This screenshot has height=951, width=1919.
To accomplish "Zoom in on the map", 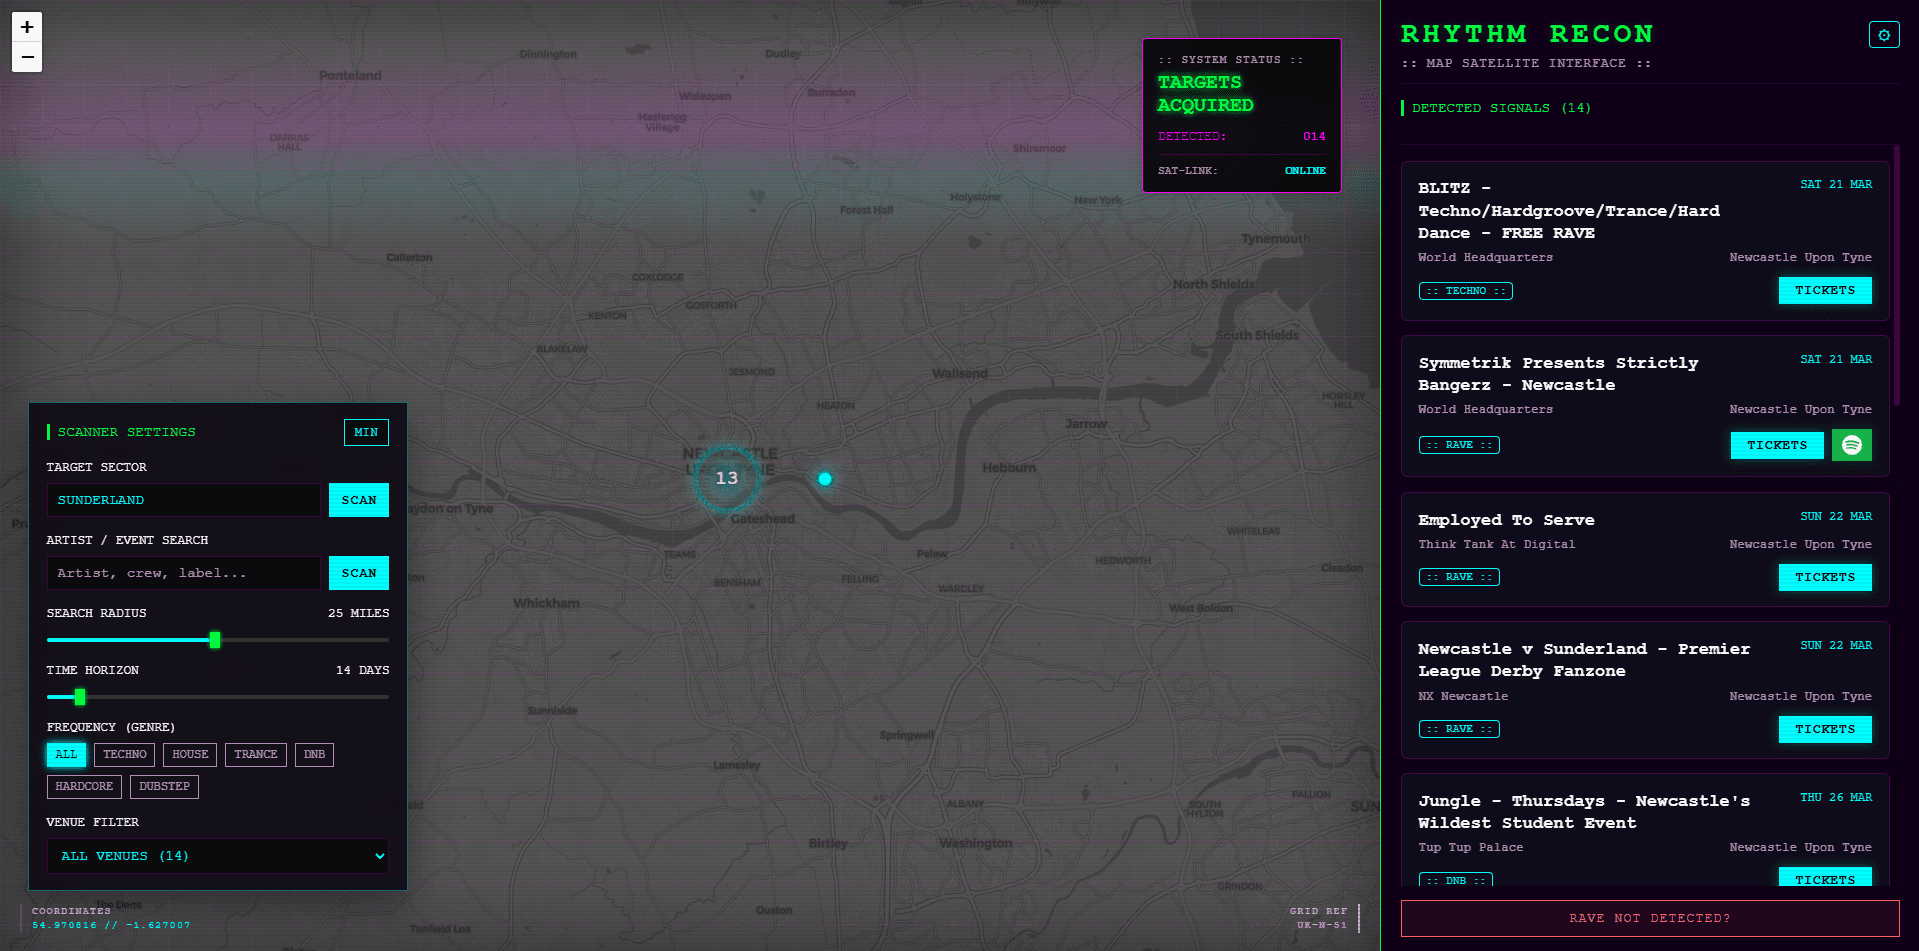I will click(x=27, y=27).
